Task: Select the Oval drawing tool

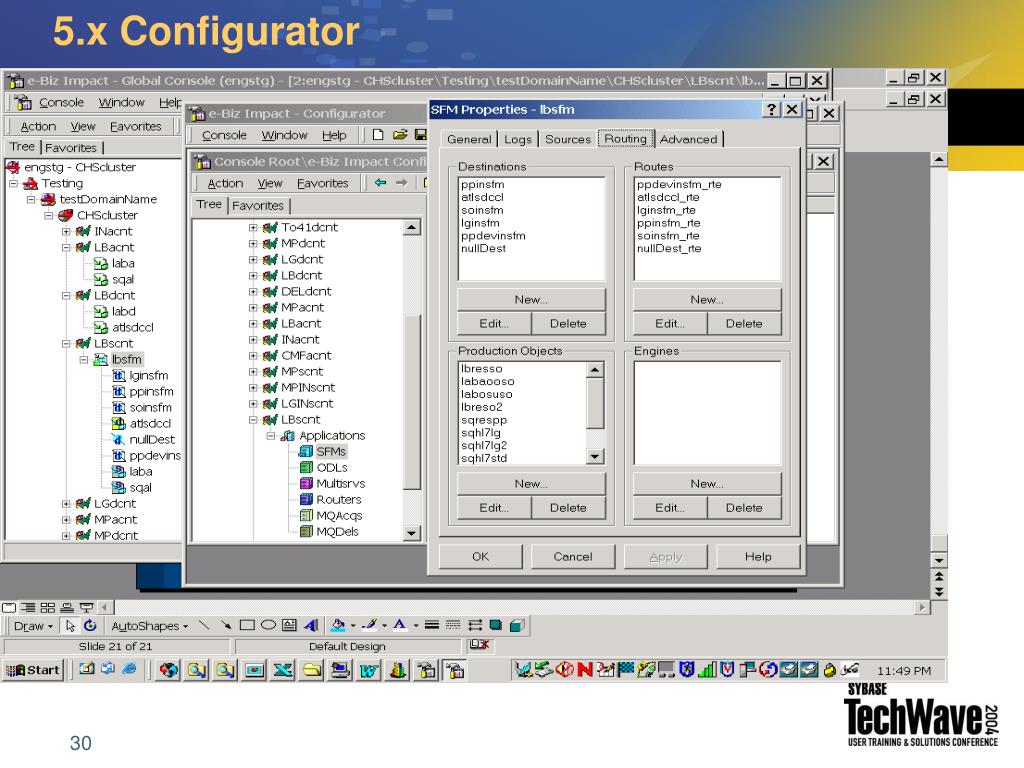Action: 268,626
